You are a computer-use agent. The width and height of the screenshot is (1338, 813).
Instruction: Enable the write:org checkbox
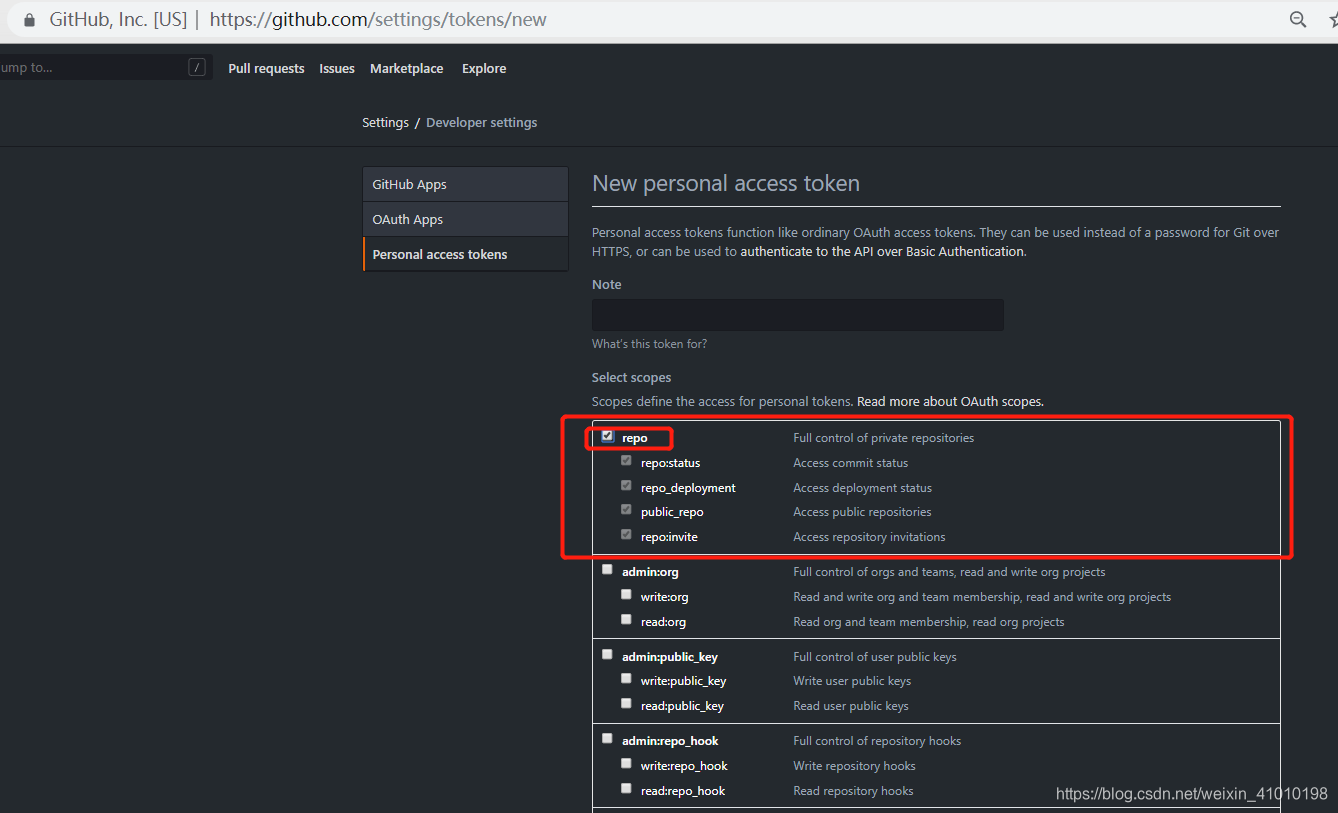click(626, 595)
